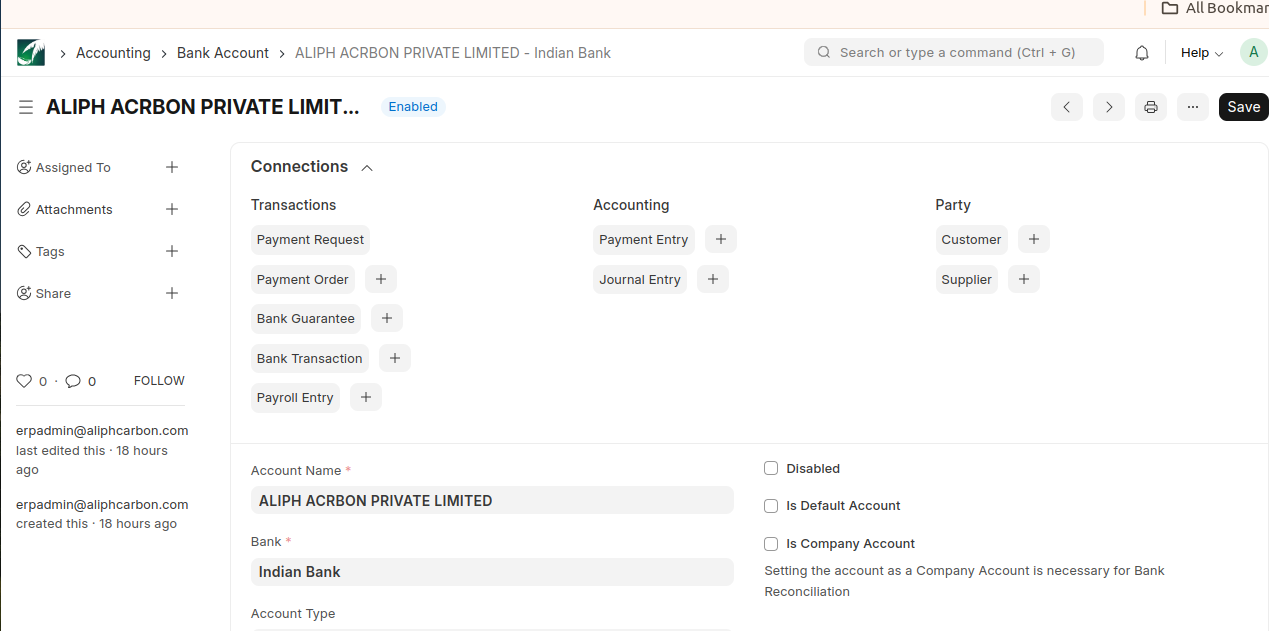Navigate to Bank Account breadcrumb
This screenshot has width=1269, height=631.
223,53
